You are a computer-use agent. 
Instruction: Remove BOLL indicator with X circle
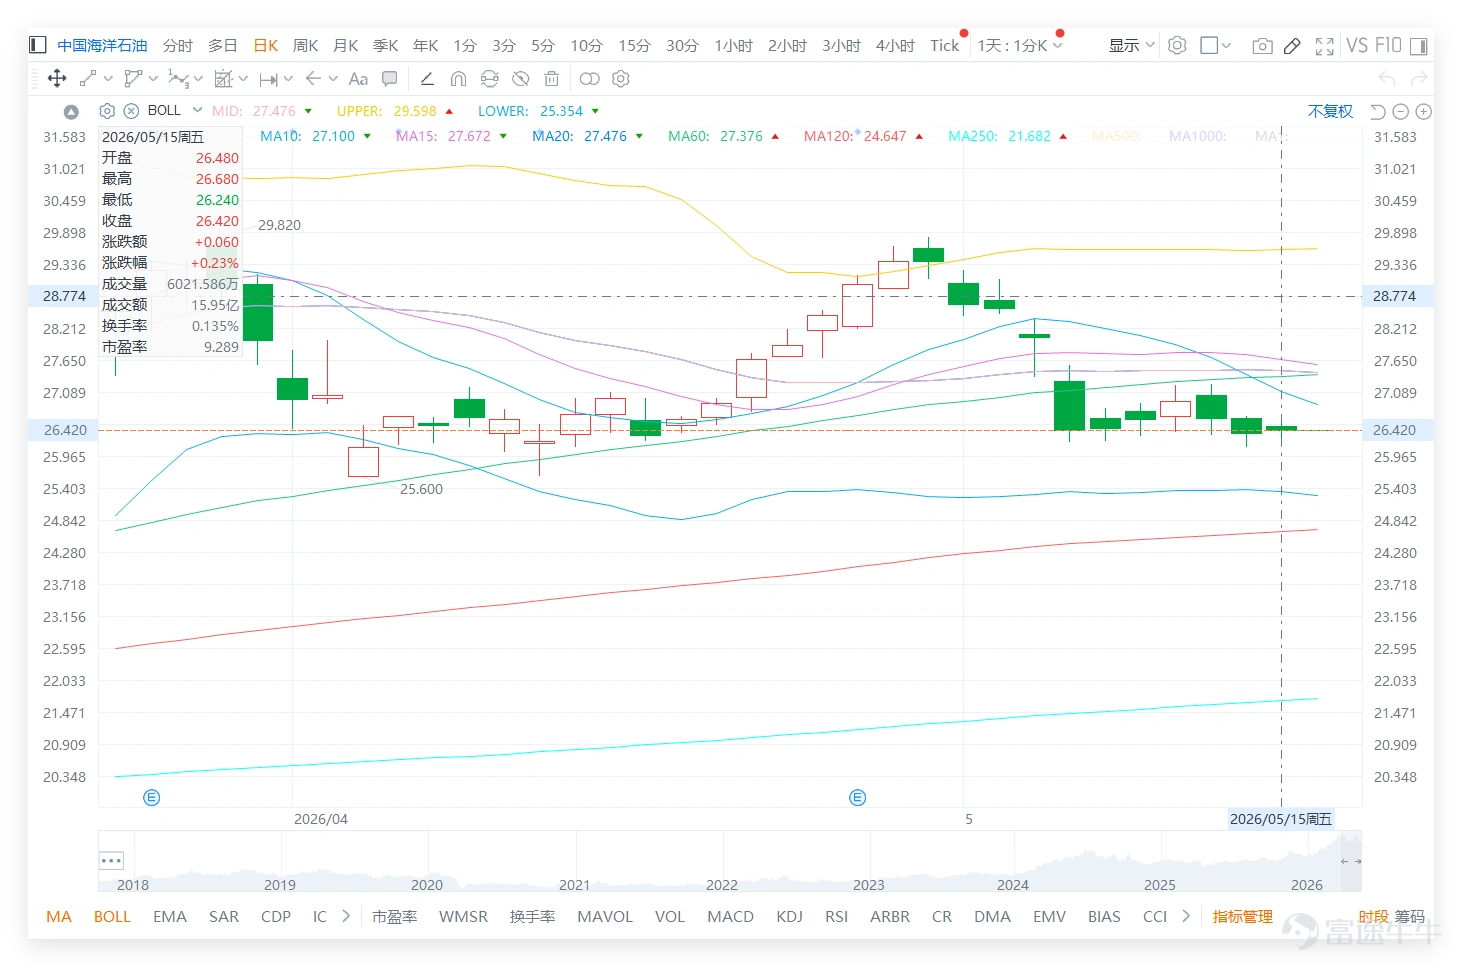(x=131, y=111)
